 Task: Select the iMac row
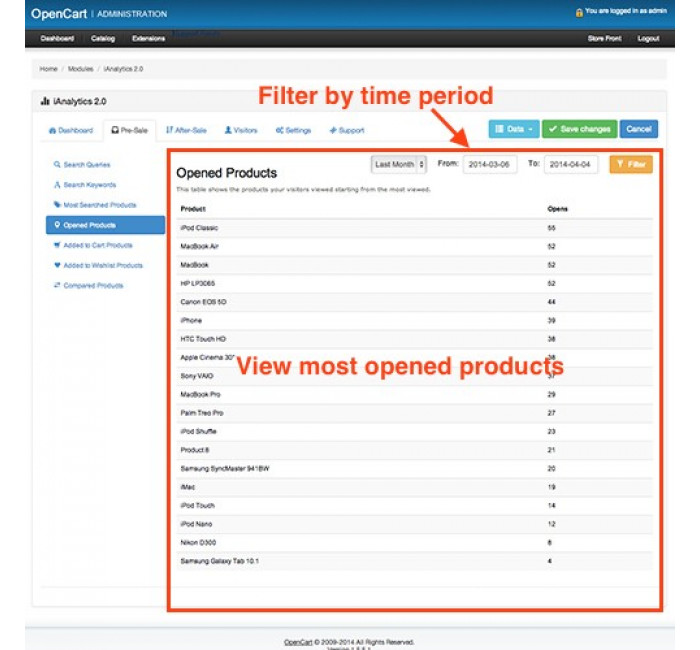pyautogui.click(x=414, y=487)
